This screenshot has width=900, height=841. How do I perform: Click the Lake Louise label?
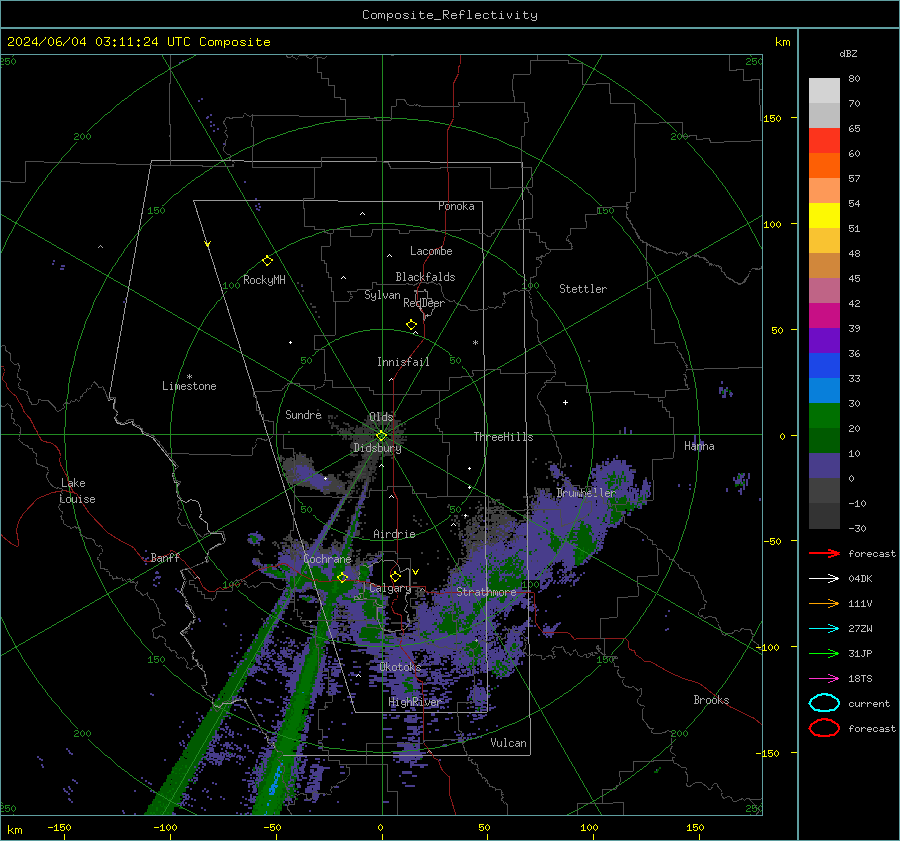coord(78,491)
